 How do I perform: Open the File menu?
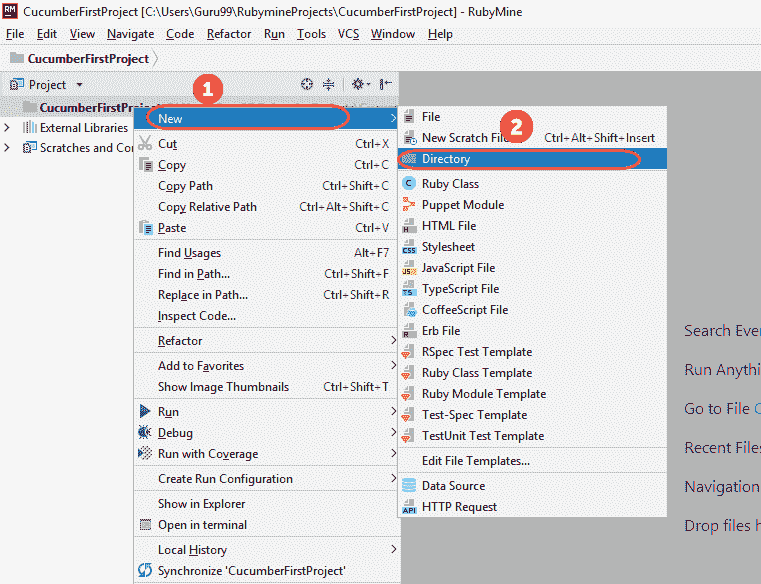(15, 34)
